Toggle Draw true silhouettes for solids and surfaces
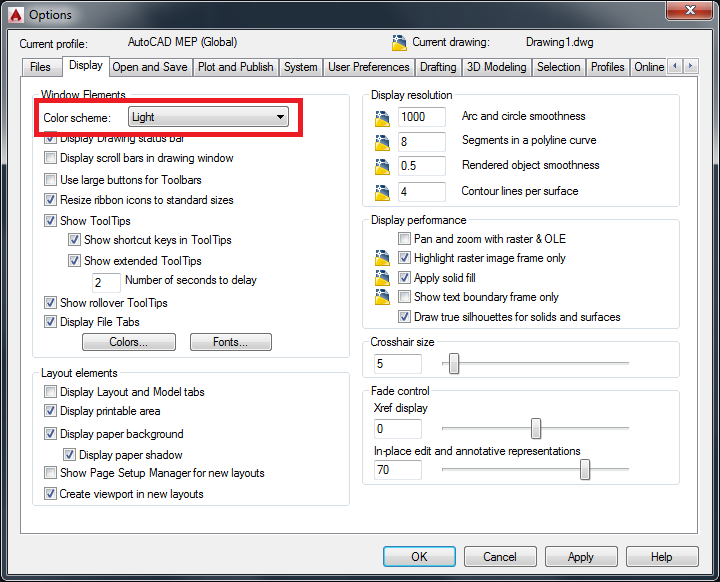 [404, 316]
